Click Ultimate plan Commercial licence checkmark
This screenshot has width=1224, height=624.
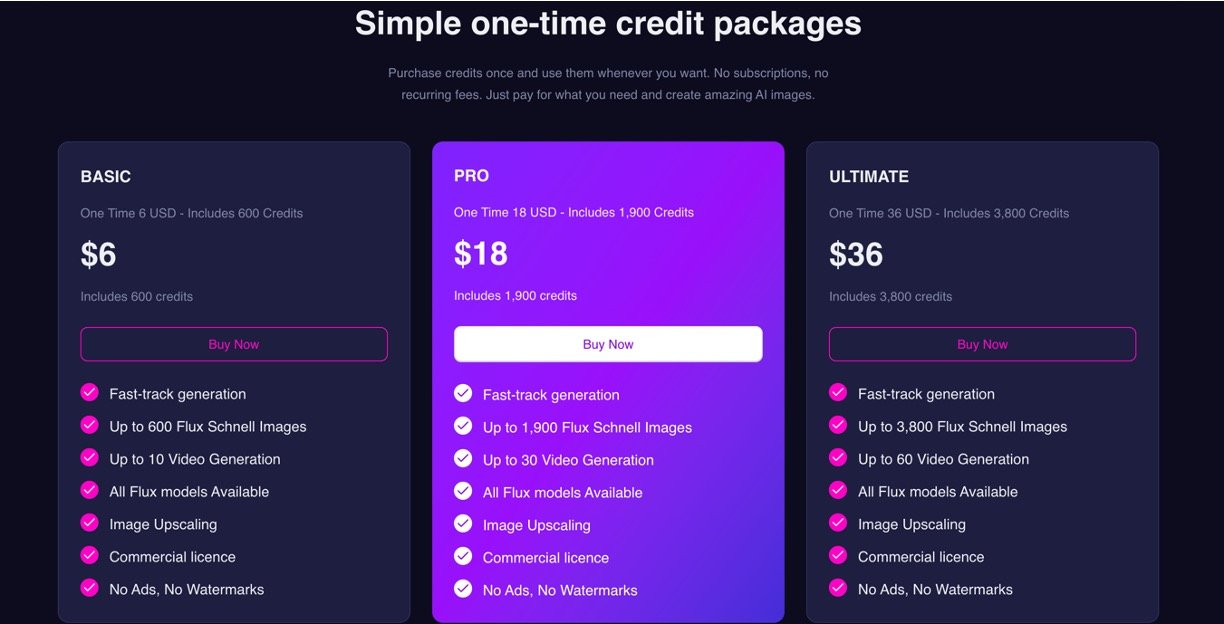coord(838,555)
